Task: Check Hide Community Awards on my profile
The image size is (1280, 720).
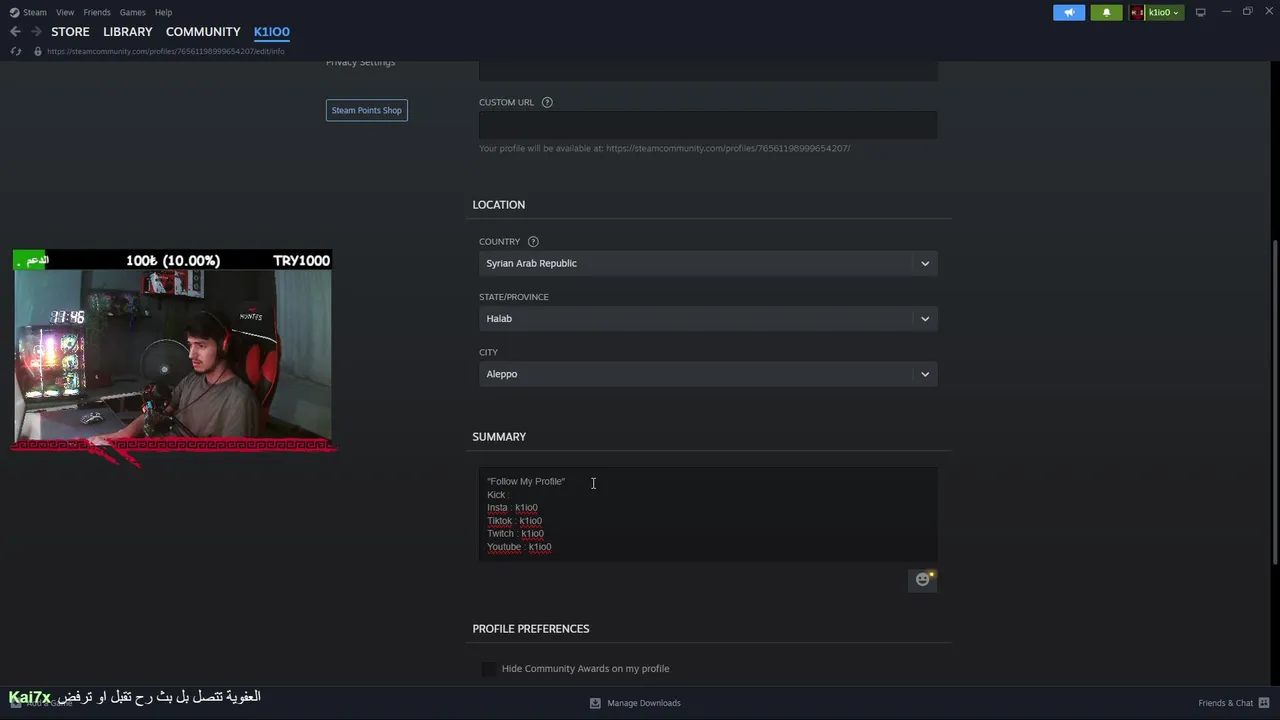Action: pos(489,669)
